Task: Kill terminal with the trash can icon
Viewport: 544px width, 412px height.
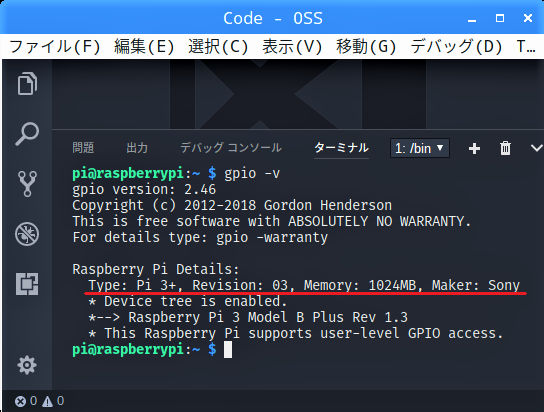Action: [505, 148]
